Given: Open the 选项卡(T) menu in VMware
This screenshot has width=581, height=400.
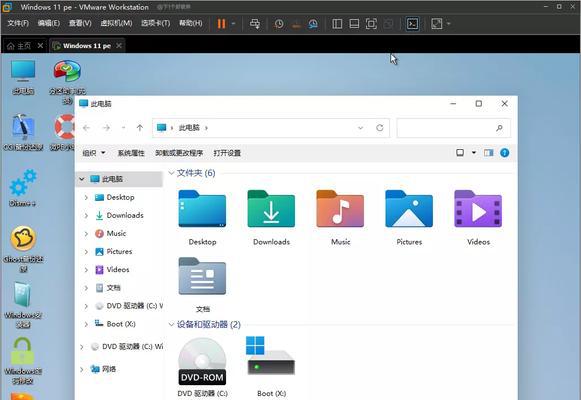Looking at the screenshot, I should 156,23.
